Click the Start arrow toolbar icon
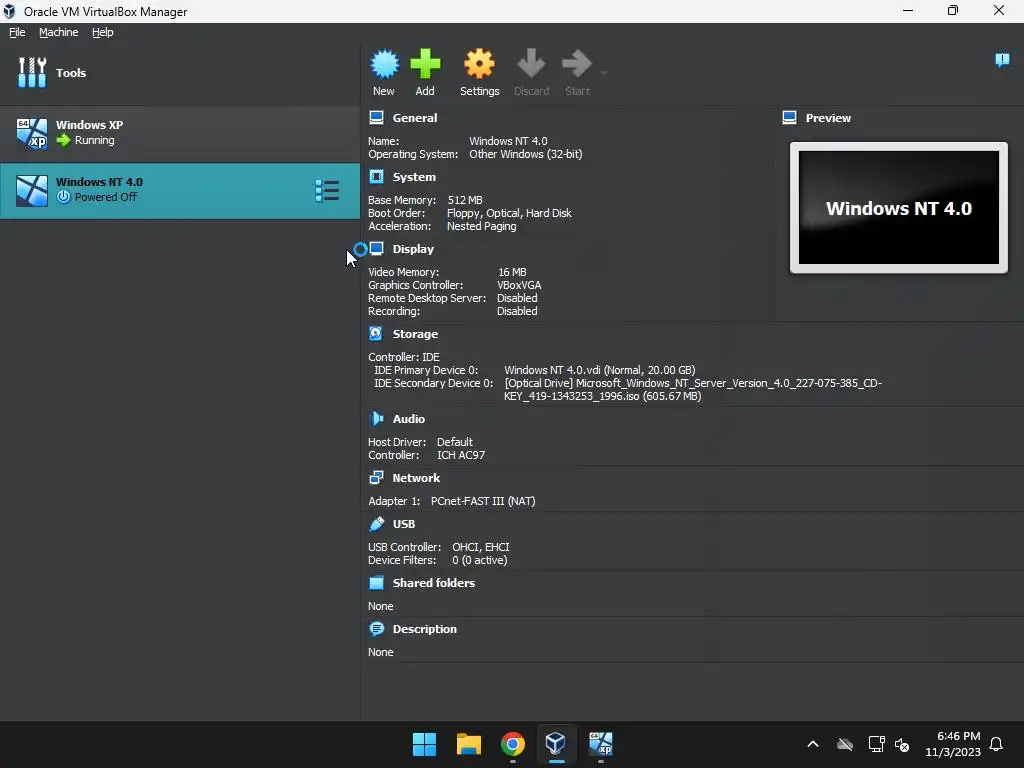1024x768 pixels. point(577,64)
